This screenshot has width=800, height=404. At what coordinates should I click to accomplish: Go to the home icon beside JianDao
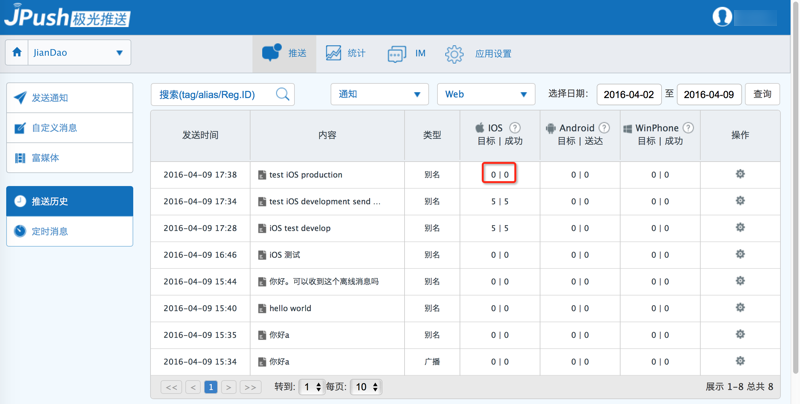tap(17, 52)
